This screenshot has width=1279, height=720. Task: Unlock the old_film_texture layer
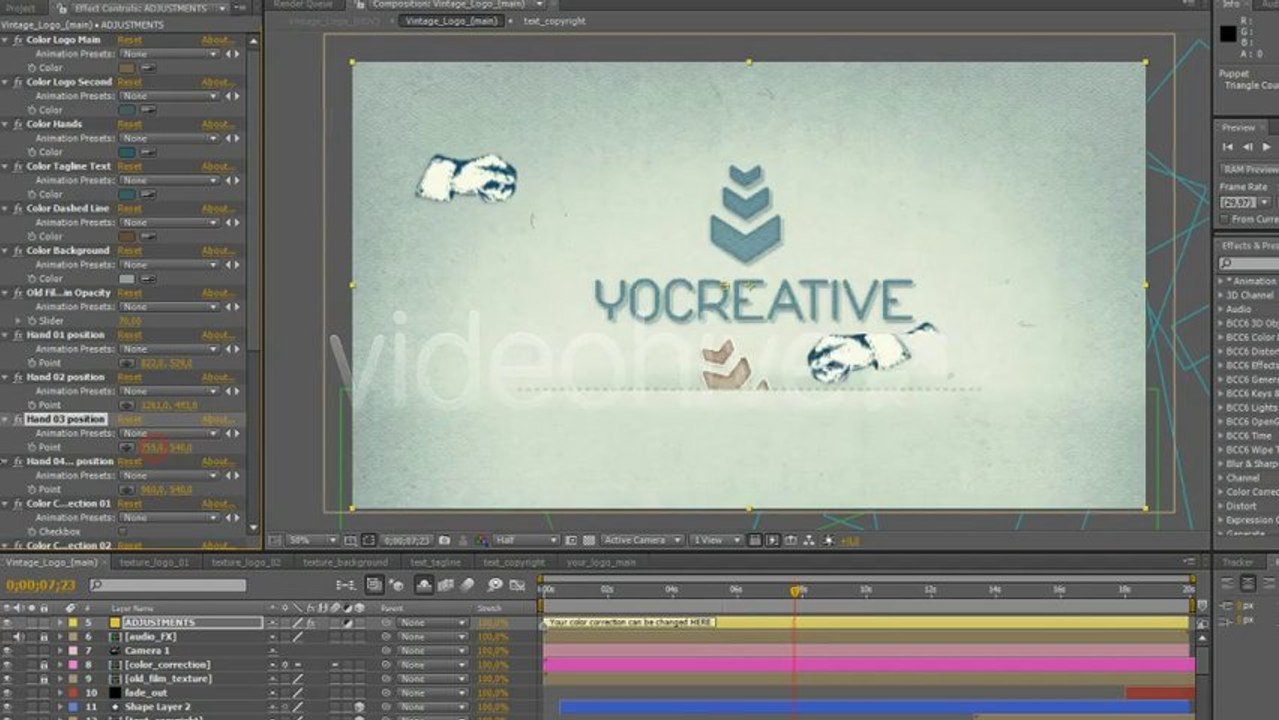(44, 678)
